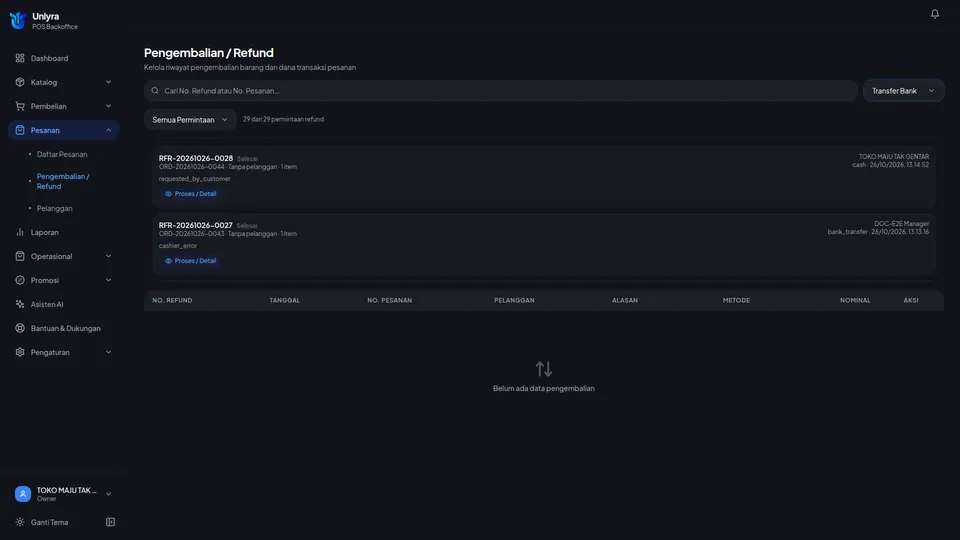The height and width of the screenshot is (540, 960).
Task: Click the Asisten AI sparkle icon
Action: (20, 304)
